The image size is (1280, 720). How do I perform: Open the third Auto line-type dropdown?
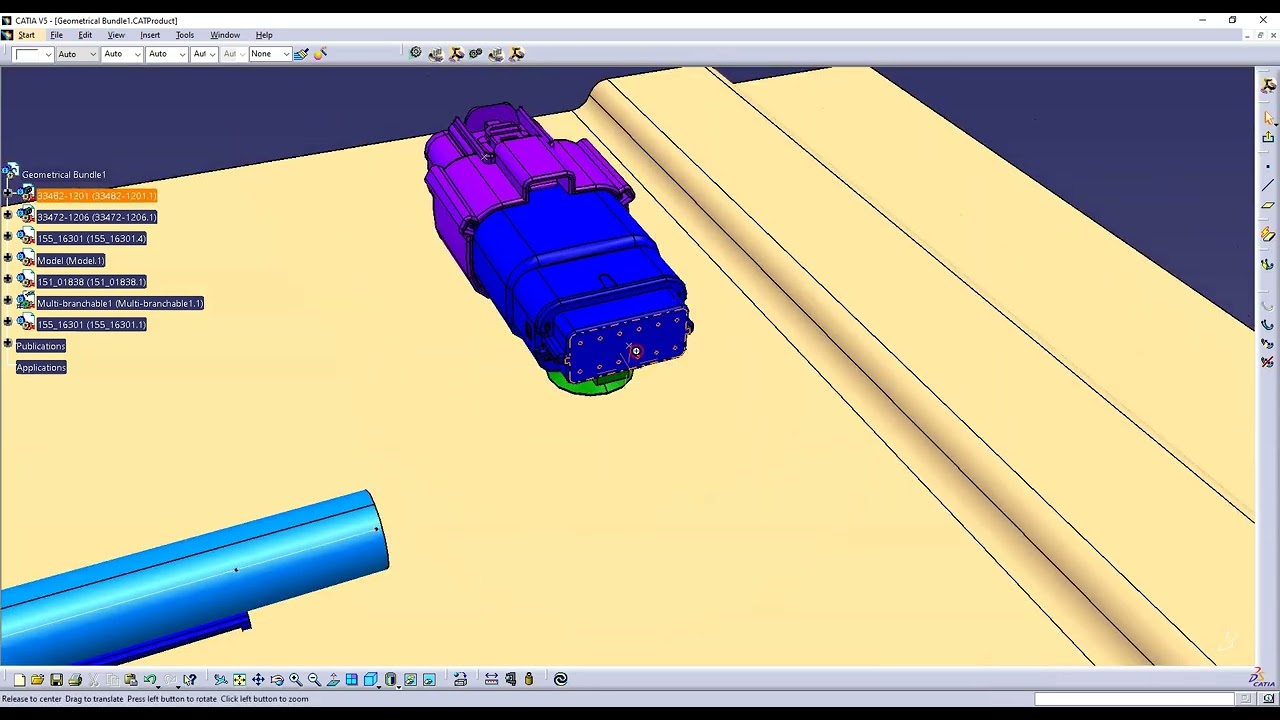click(x=166, y=54)
